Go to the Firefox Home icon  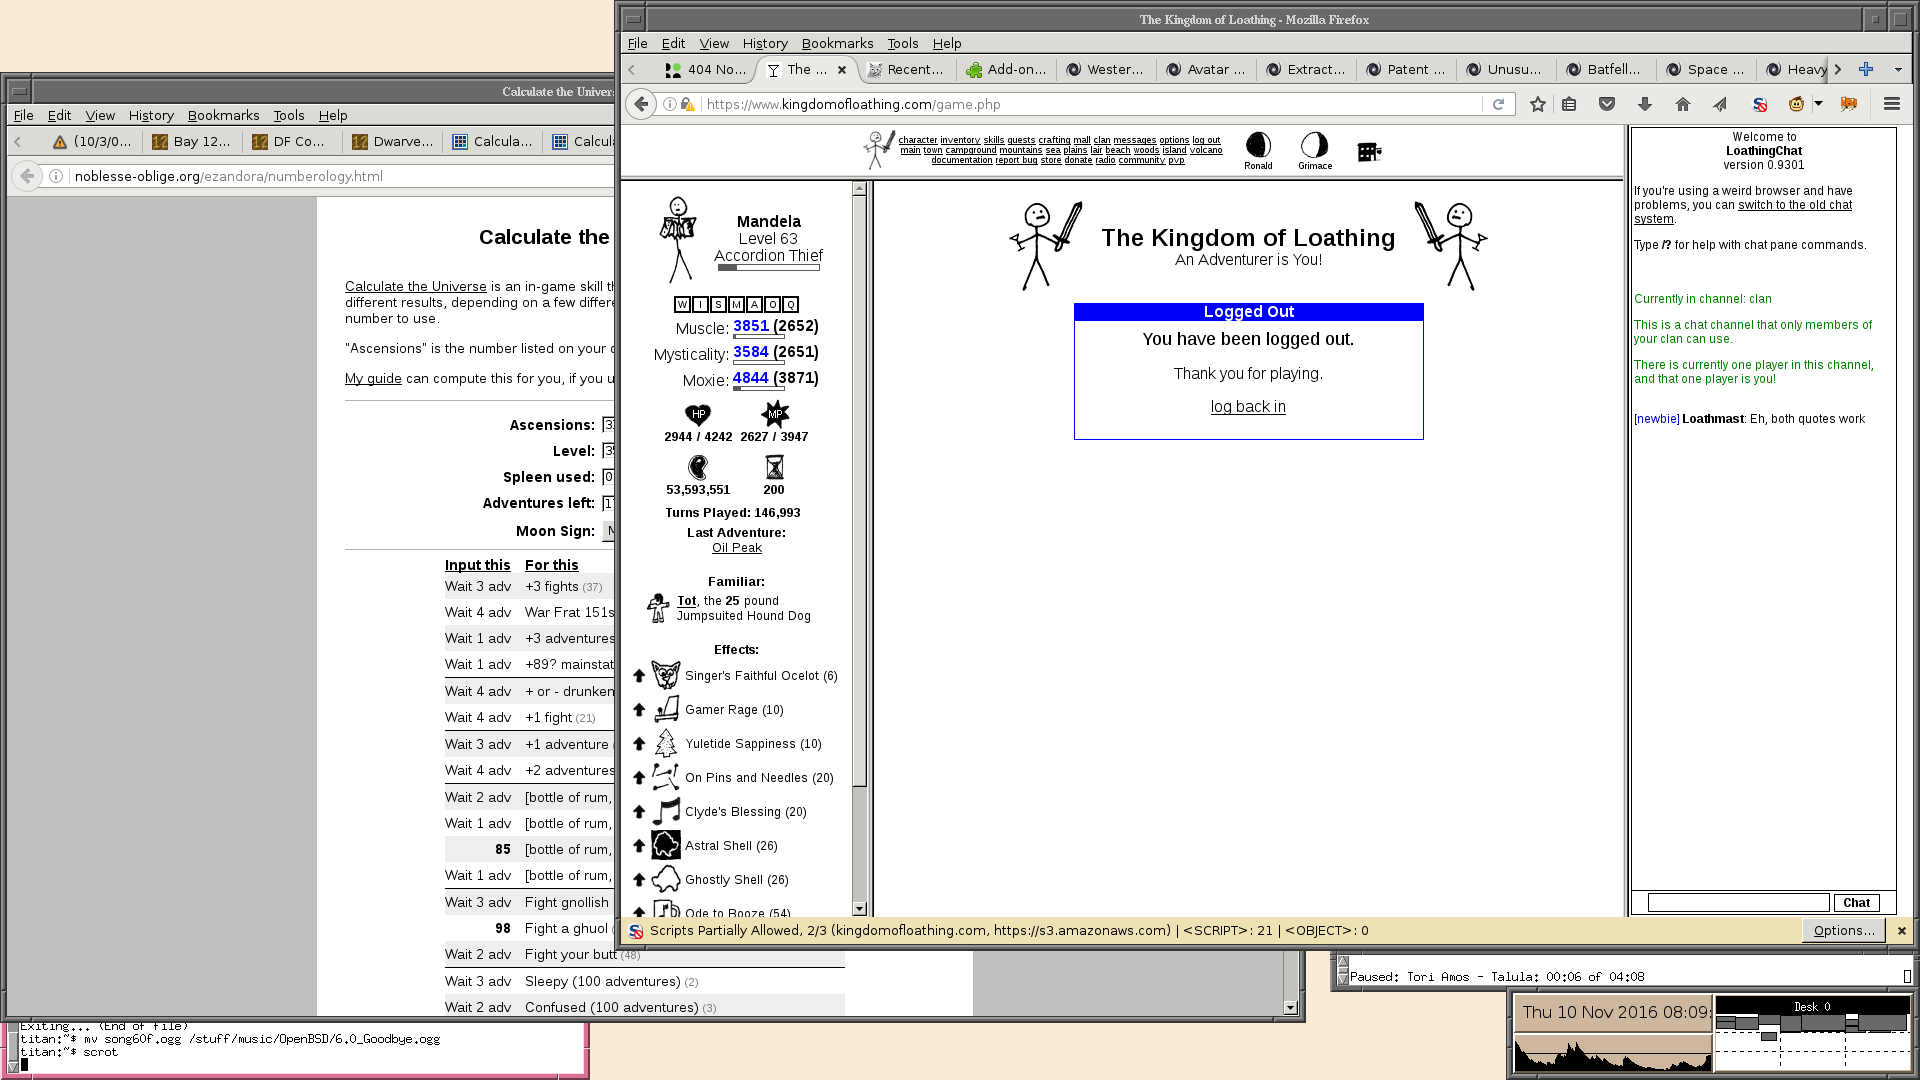[x=1683, y=104]
